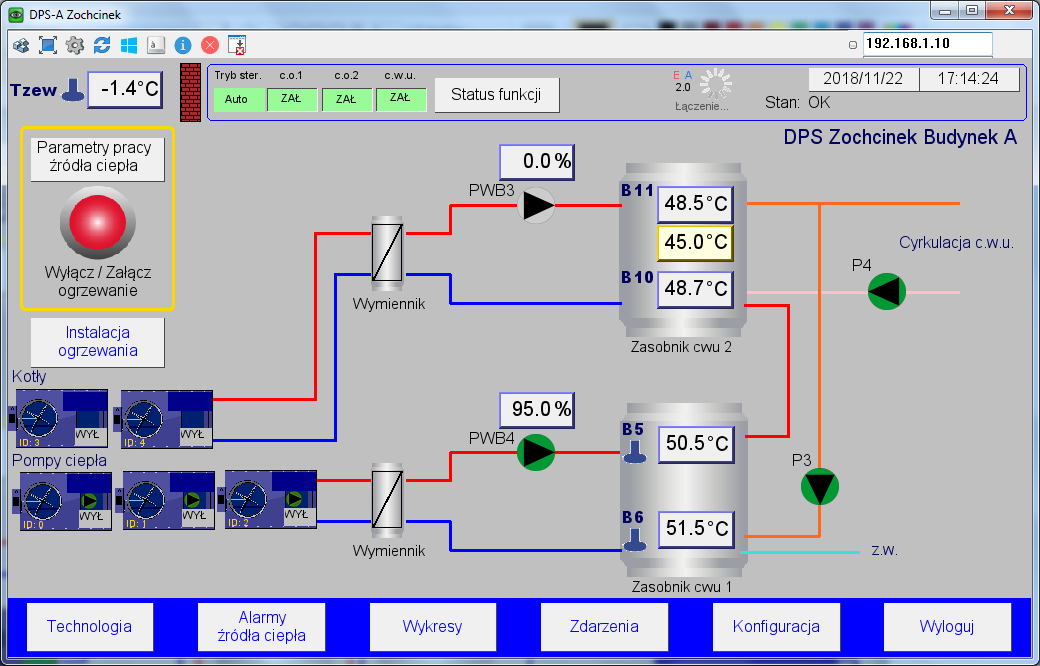
Task: Click the -1.4°C outdoor temperature value
Action: tap(125, 89)
